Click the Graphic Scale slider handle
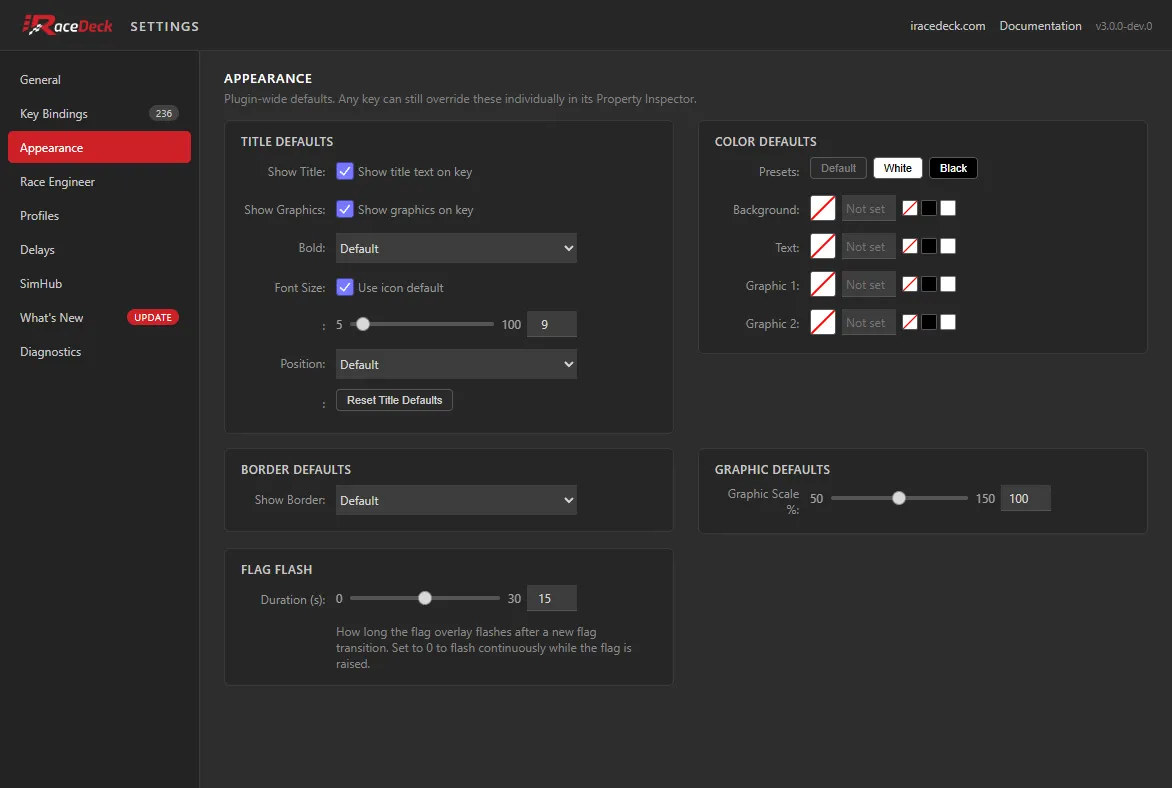The image size is (1172, 788). point(898,498)
